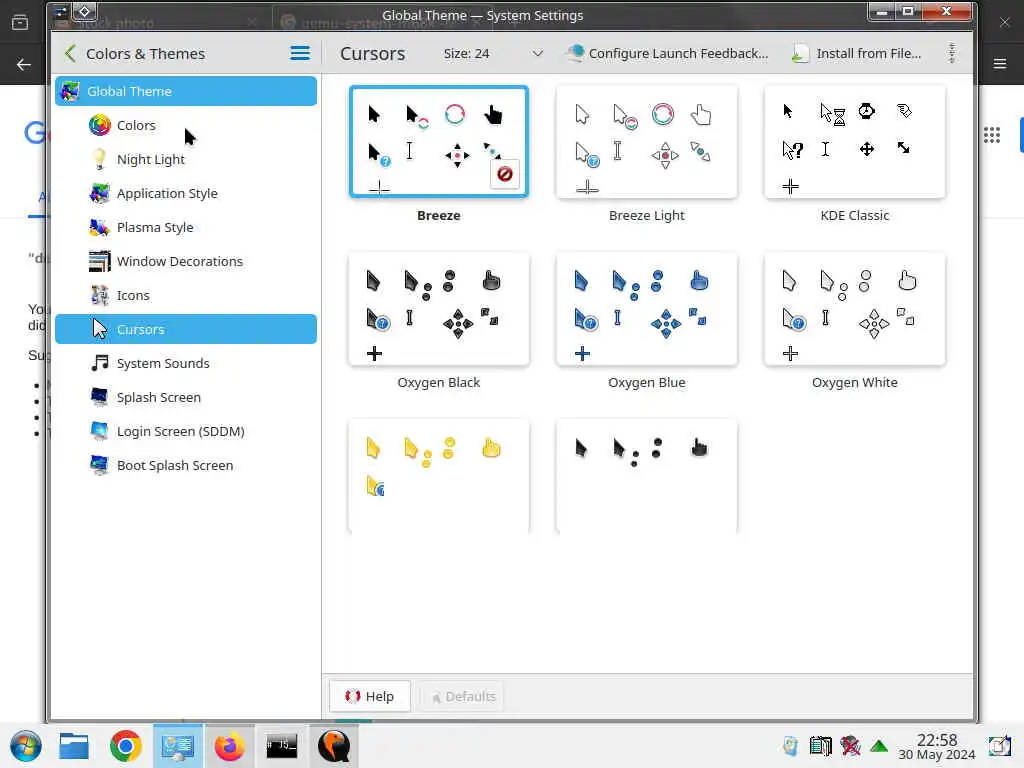
Task: Launch Firefox from the taskbar
Action: (229, 746)
